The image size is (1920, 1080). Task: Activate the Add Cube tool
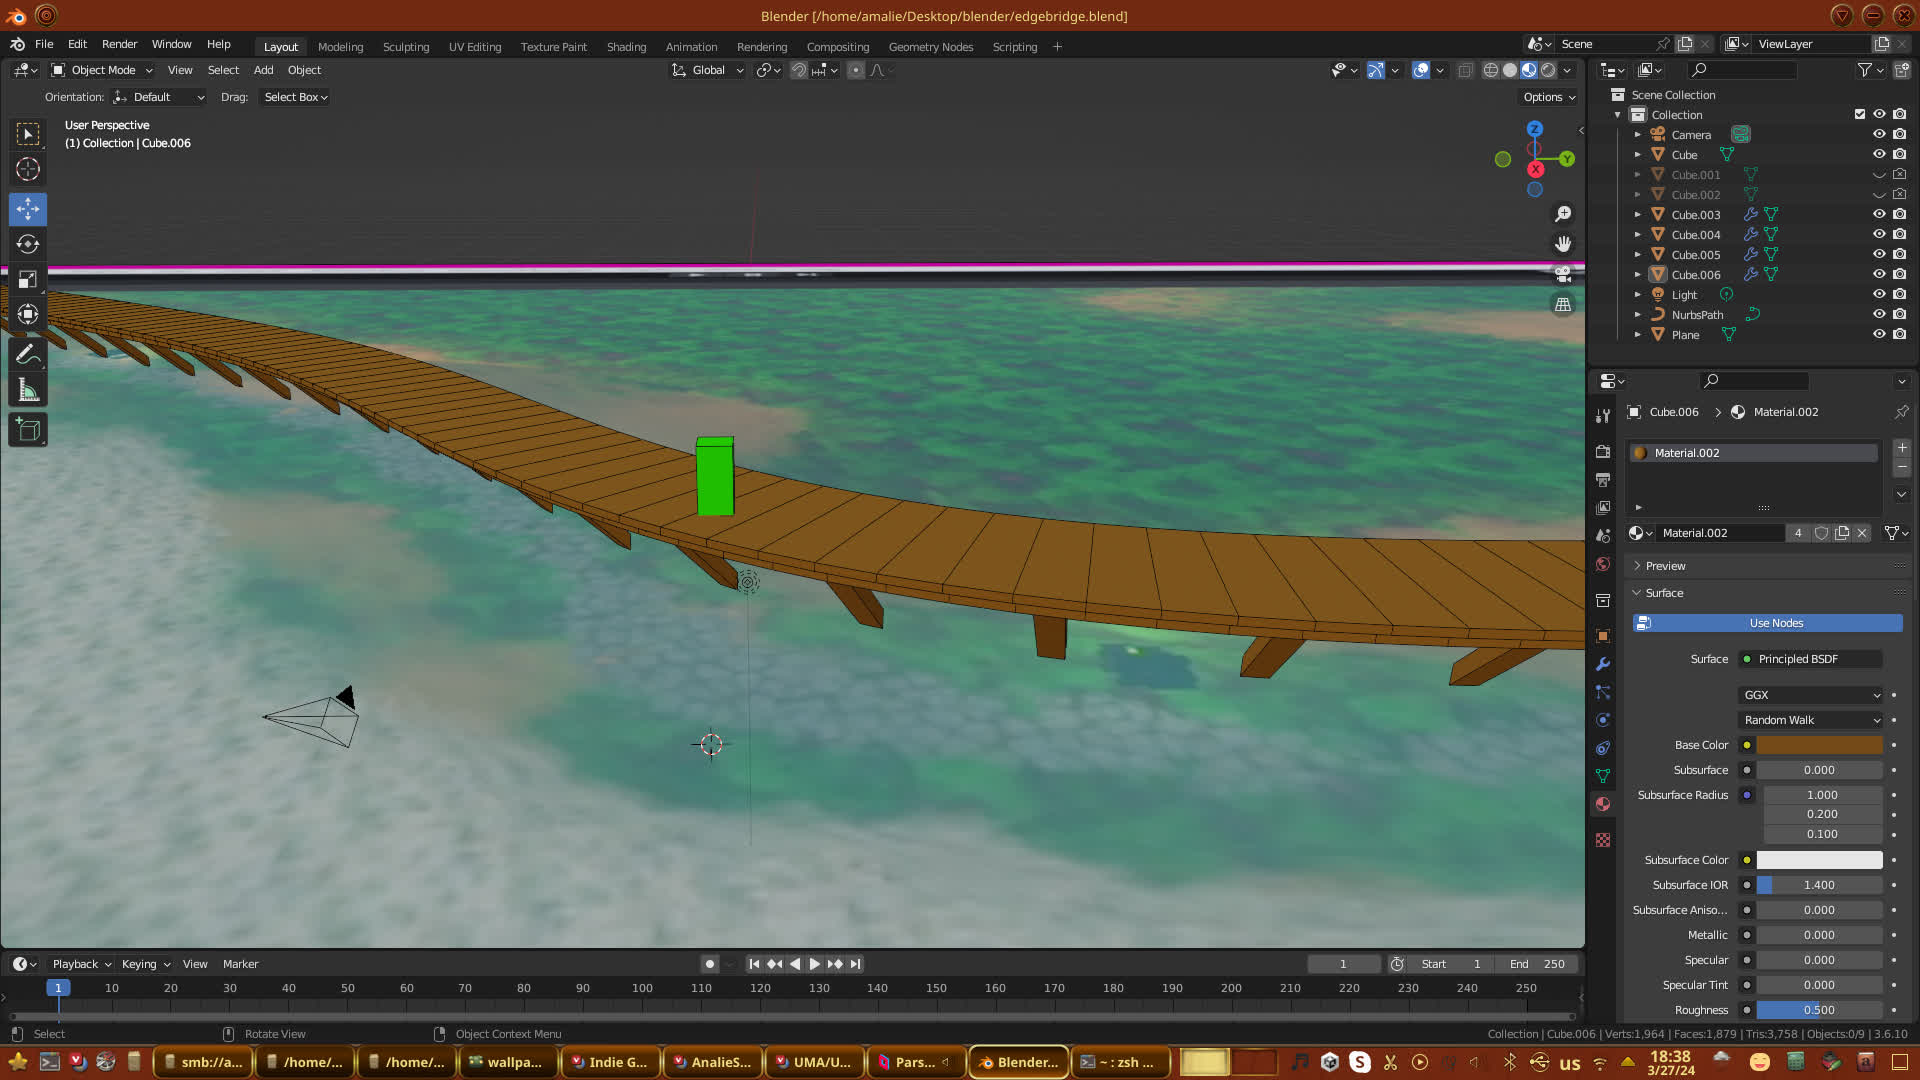(x=28, y=431)
